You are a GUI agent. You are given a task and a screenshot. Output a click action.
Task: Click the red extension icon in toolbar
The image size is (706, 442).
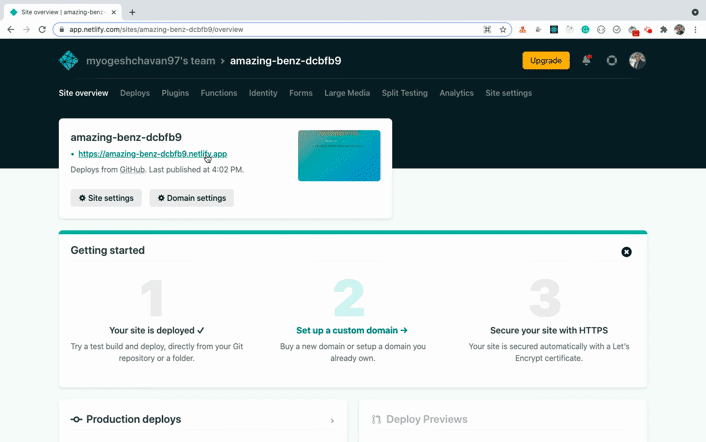click(x=648, y=30)
